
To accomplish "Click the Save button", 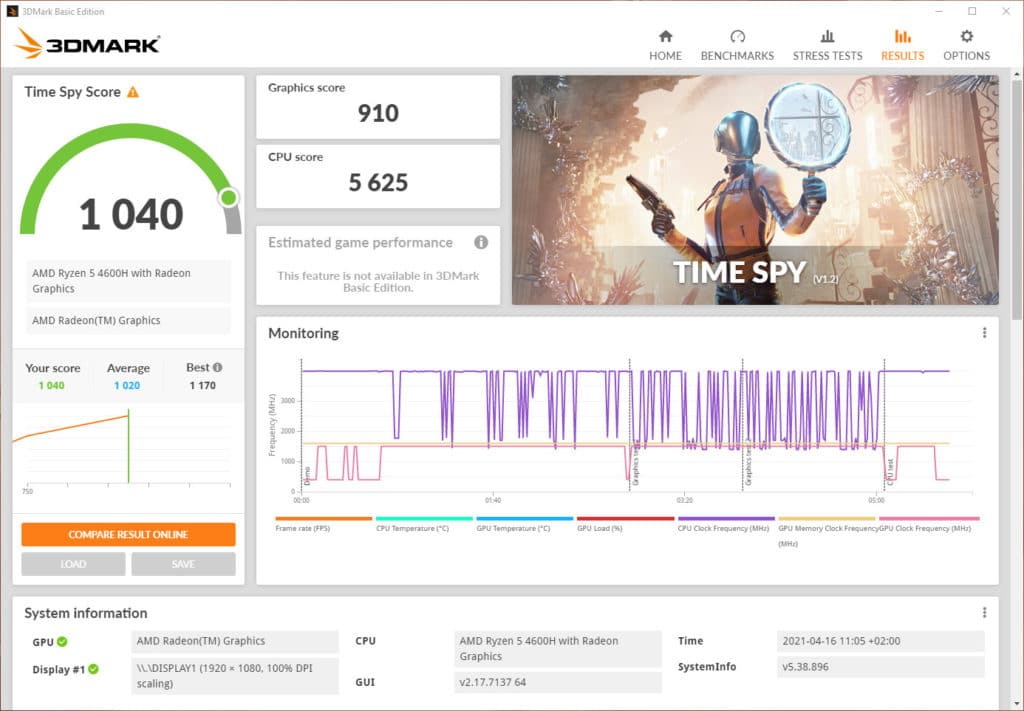I will click(x=183, y=564).
